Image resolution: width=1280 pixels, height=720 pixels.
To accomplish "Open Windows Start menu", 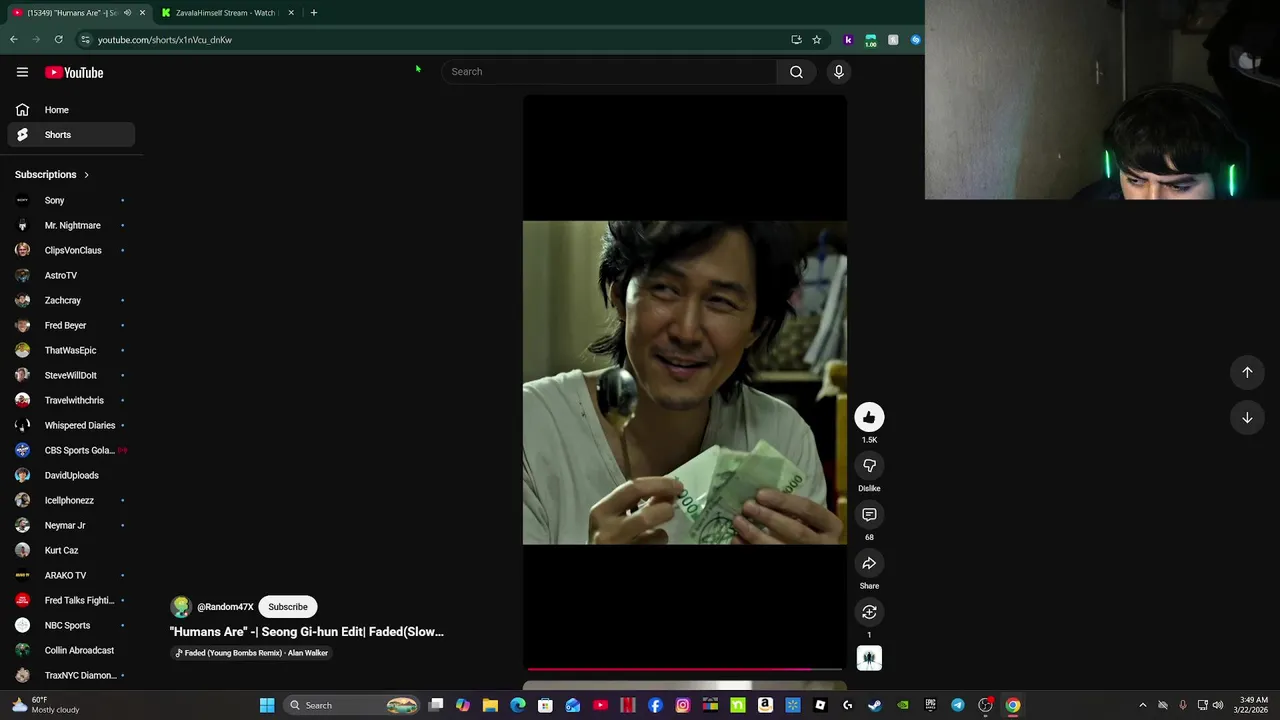I will click(267, 705).
